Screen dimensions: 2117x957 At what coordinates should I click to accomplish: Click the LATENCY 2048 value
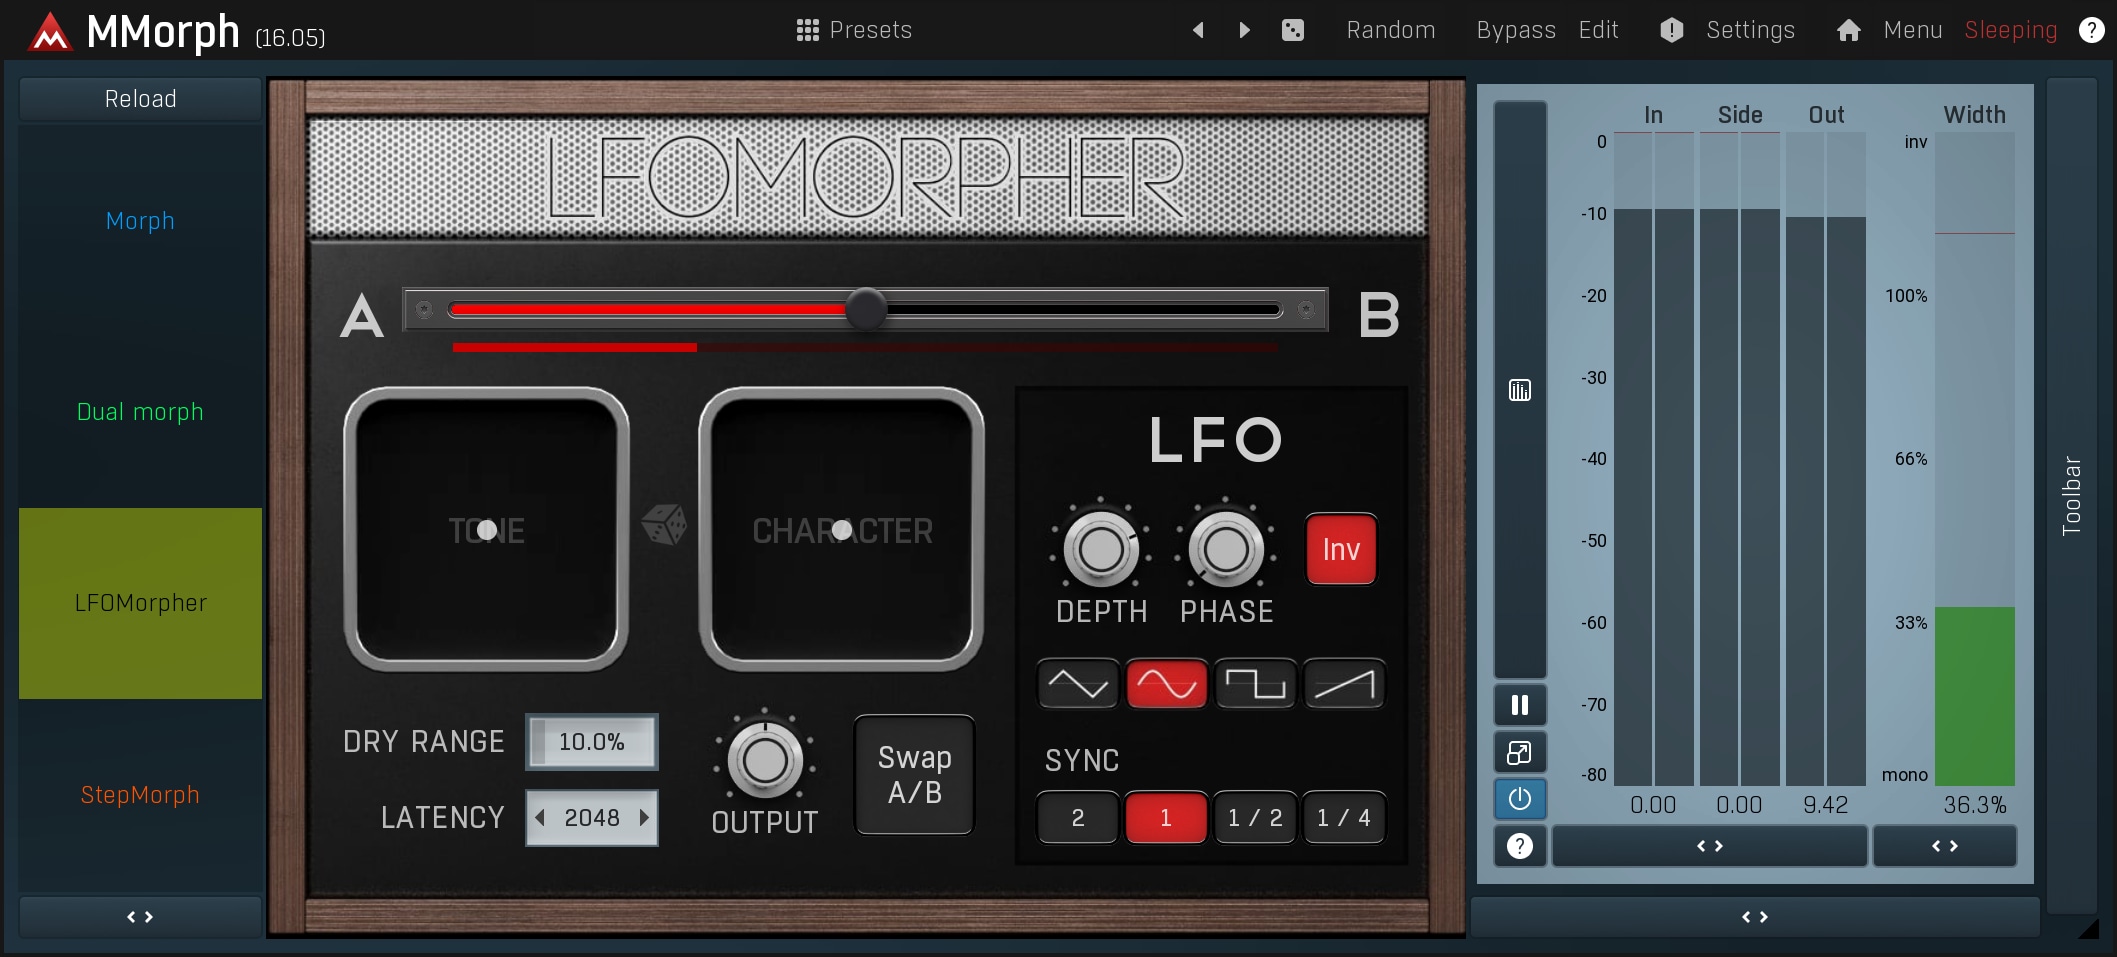592,818
